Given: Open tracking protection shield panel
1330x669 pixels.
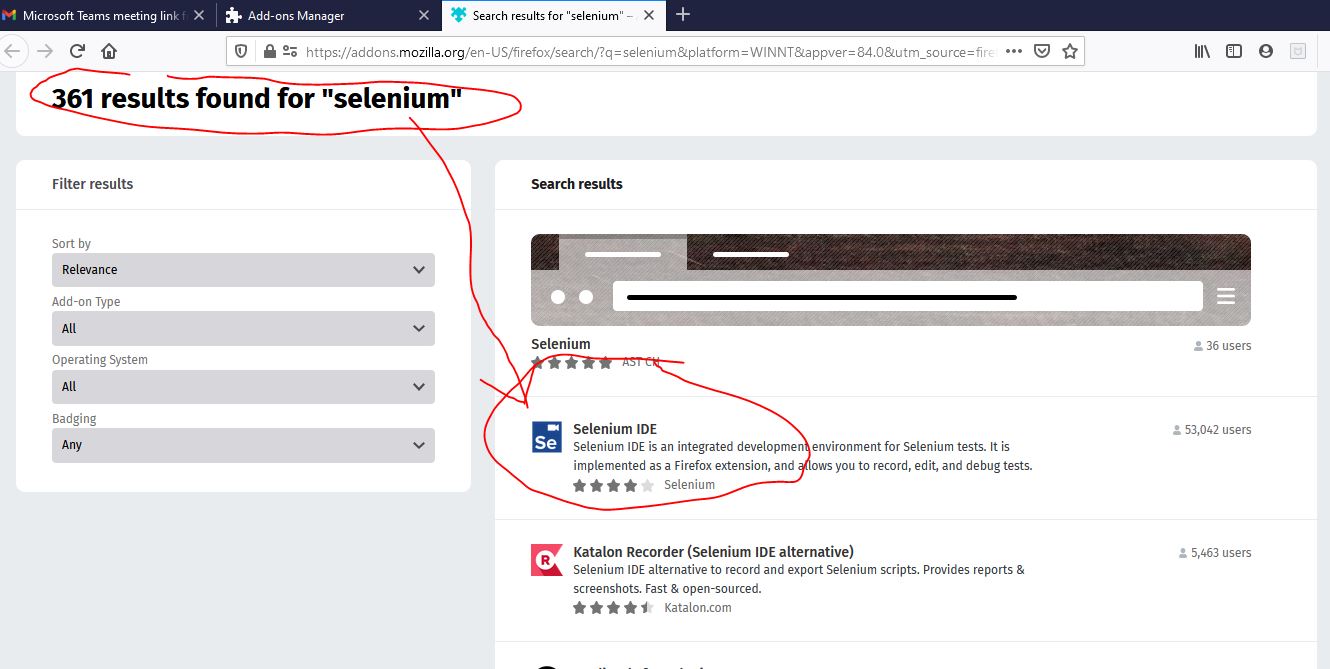Looking at the screenshot, I should (x=240, y=51).
